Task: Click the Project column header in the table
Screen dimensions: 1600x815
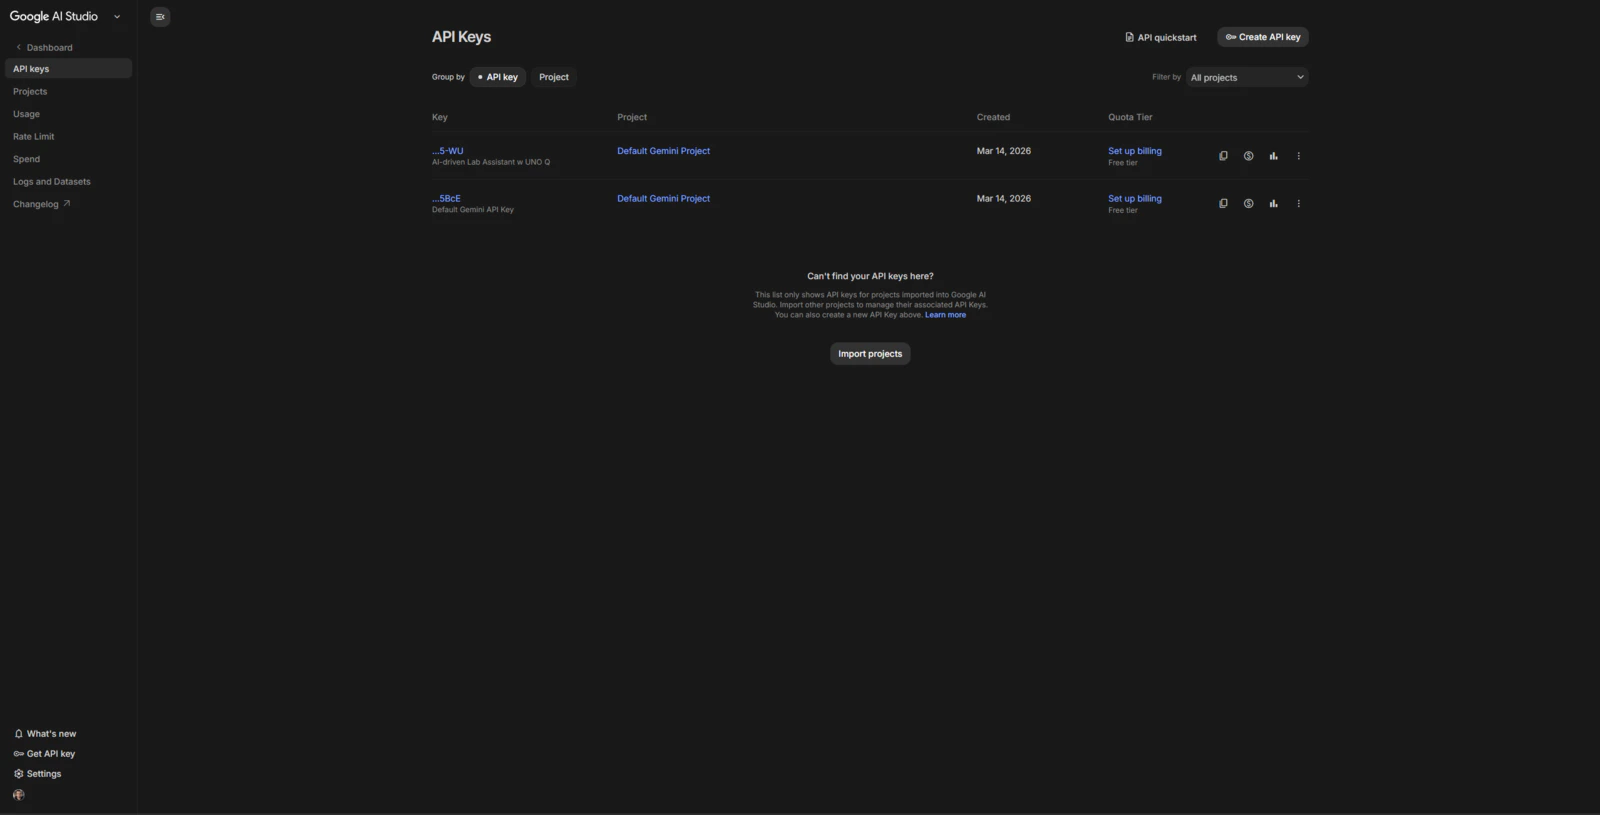Action: (x=632, y=117)
